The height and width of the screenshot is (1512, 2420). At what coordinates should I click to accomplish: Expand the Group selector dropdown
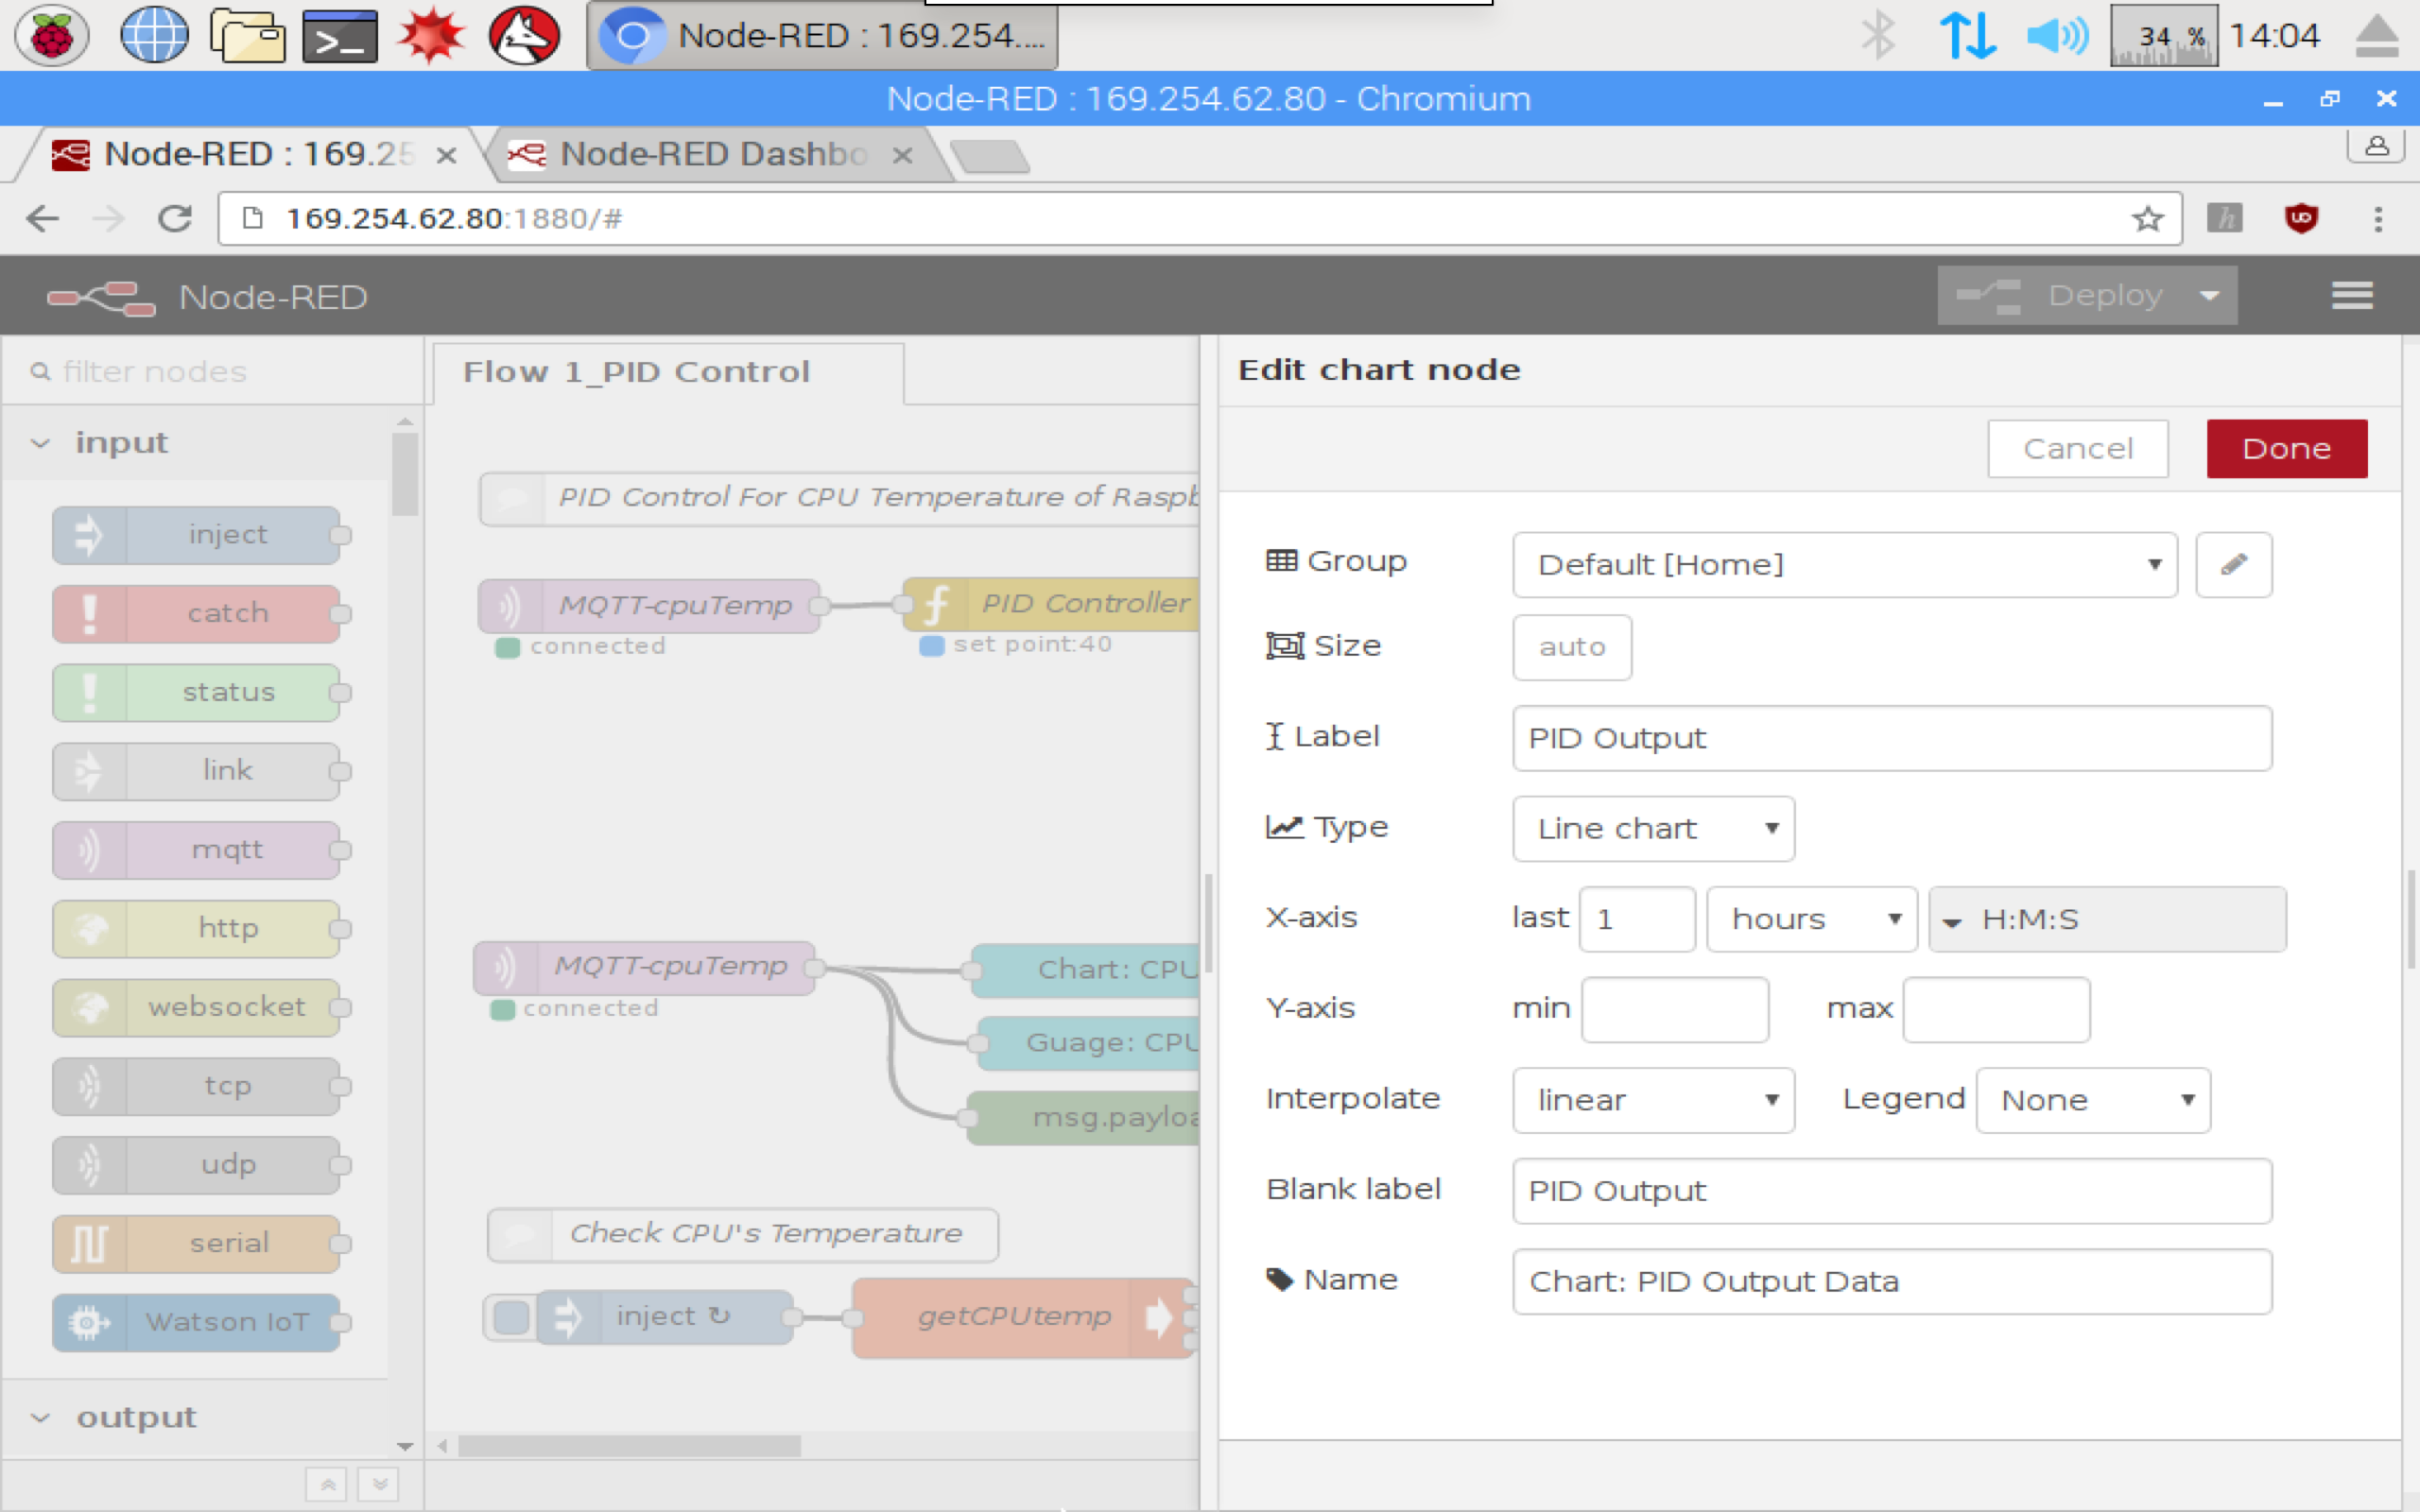2155,562
